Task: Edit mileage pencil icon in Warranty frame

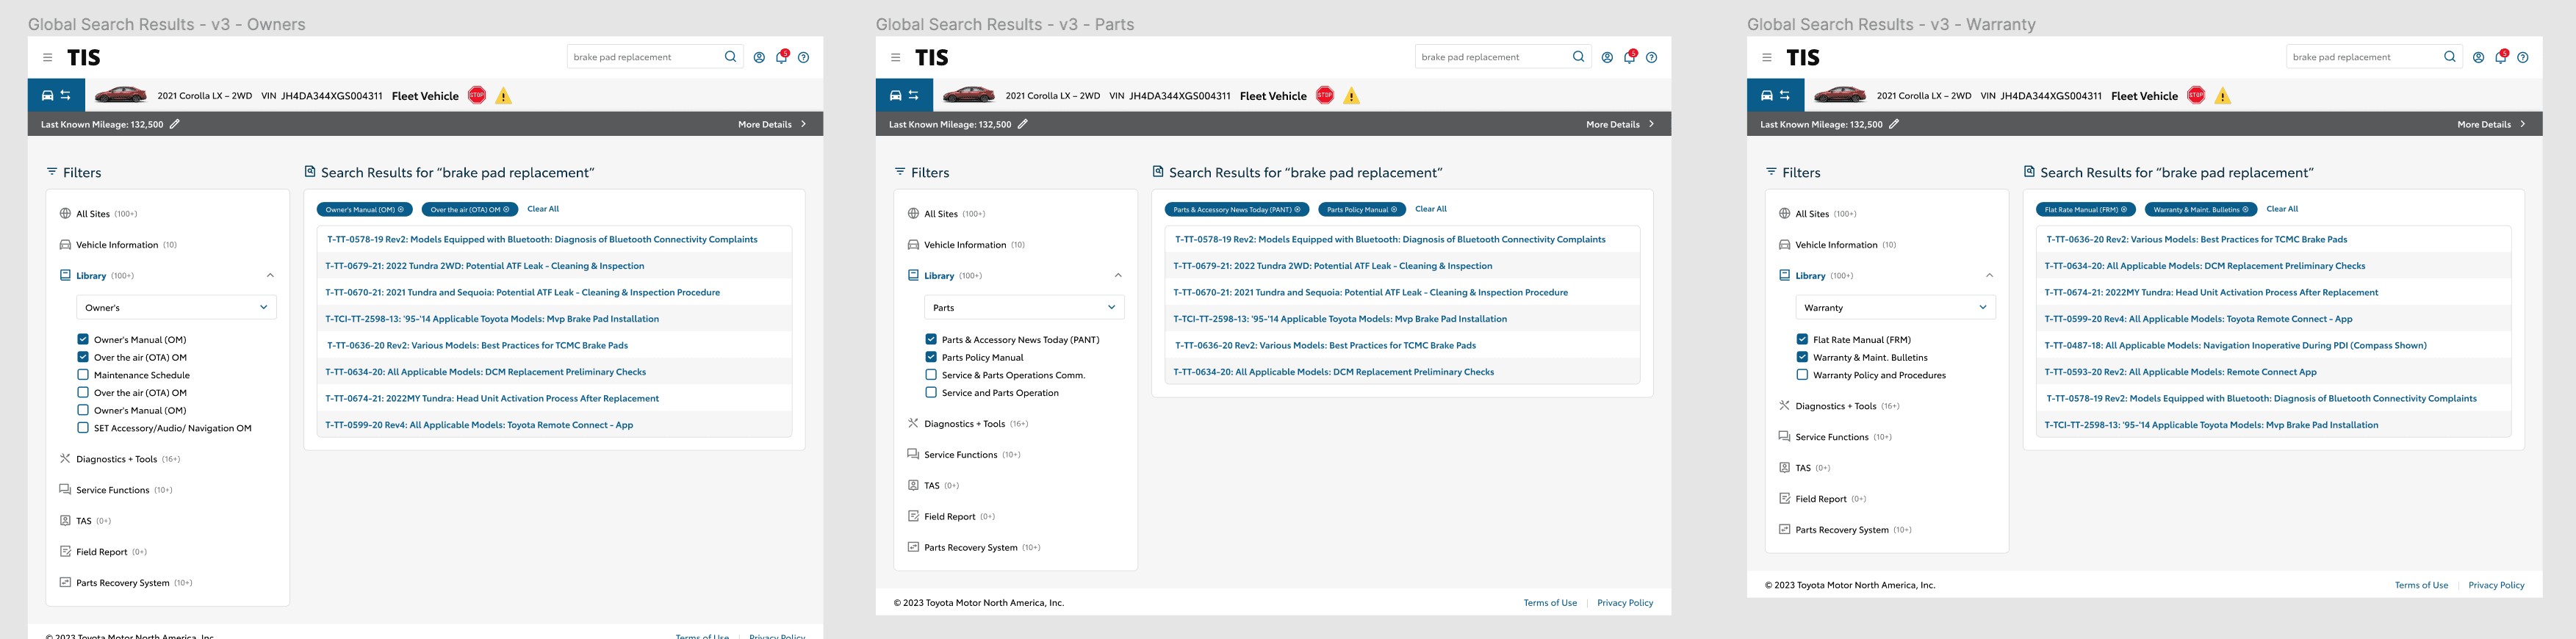Action: 1894,124
